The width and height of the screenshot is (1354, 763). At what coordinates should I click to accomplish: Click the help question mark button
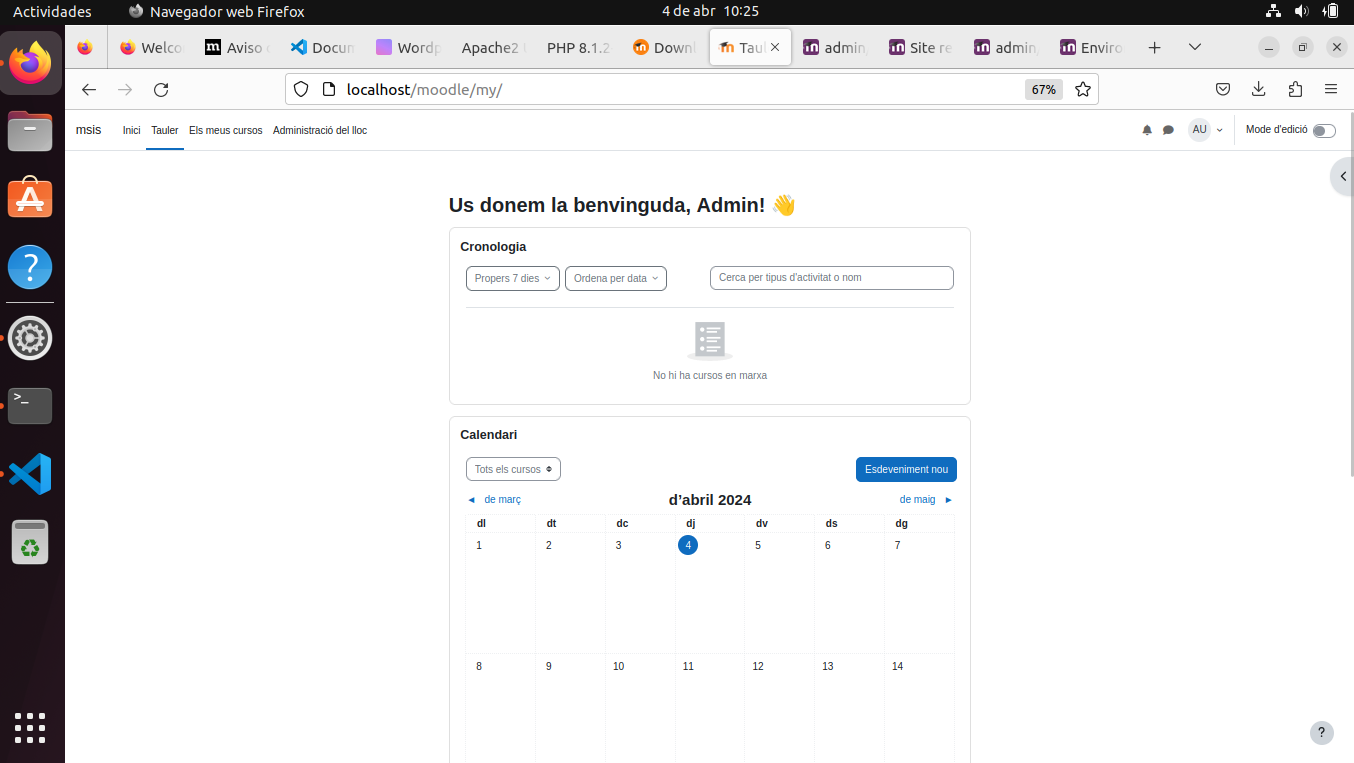coord(1321,732)
